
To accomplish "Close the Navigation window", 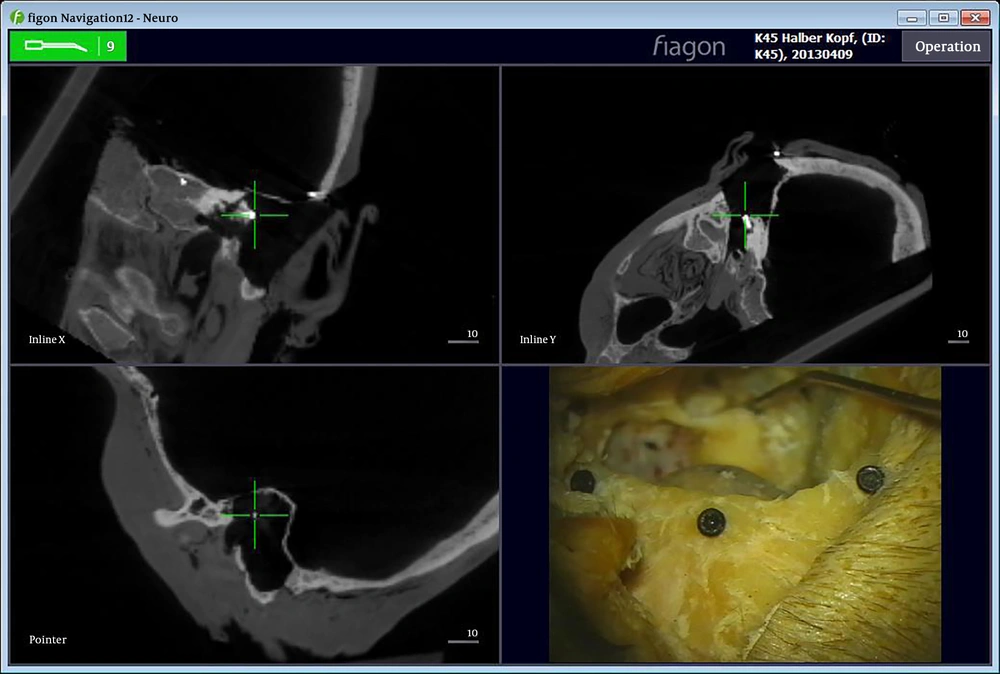I will (975, 18).
